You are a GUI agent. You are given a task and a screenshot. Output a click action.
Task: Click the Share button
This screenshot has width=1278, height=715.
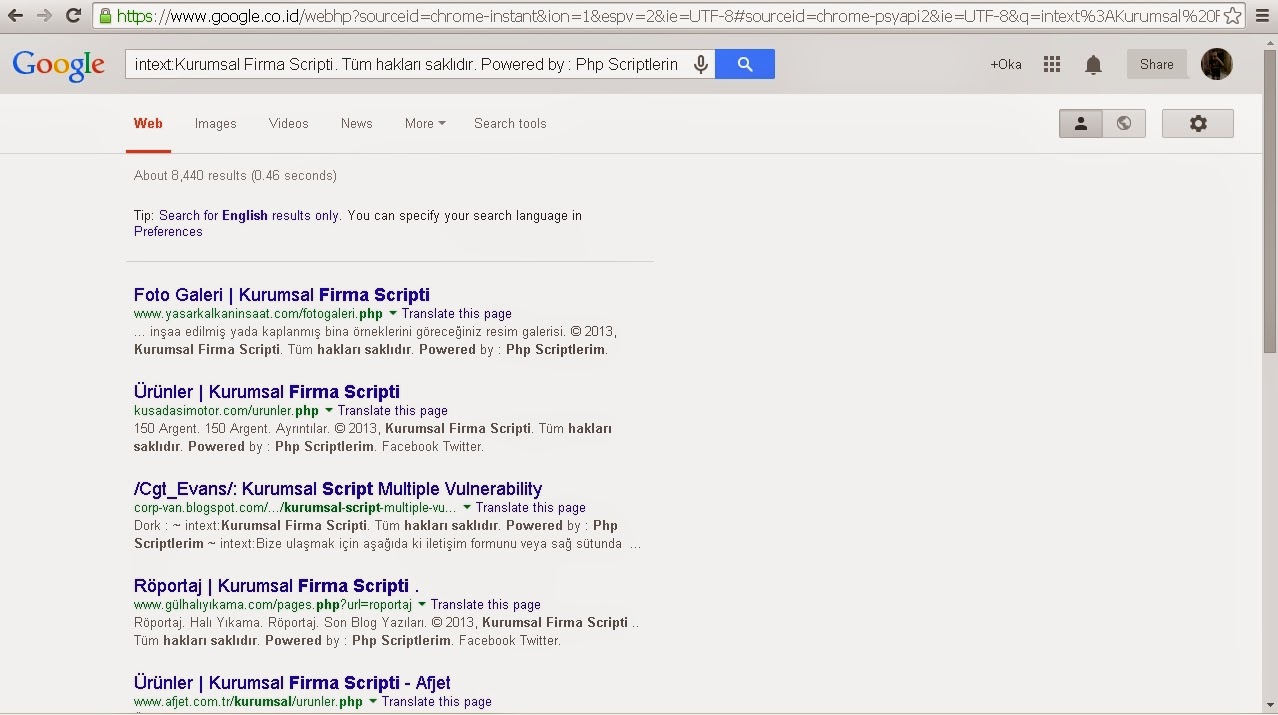(x=1156, y=64)
